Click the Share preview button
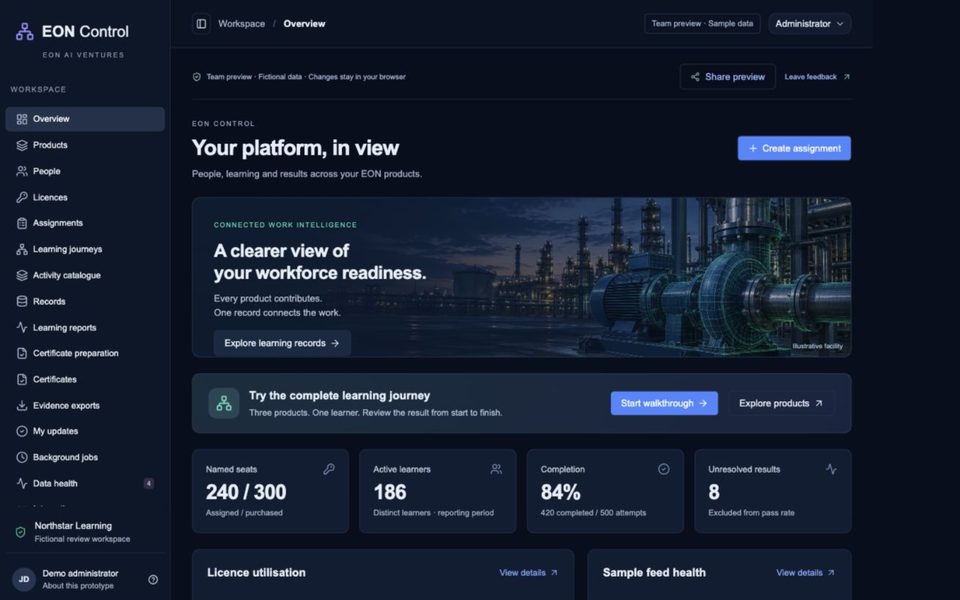The width and height of the screenshot is (960, 600). (x=727, y=77)
